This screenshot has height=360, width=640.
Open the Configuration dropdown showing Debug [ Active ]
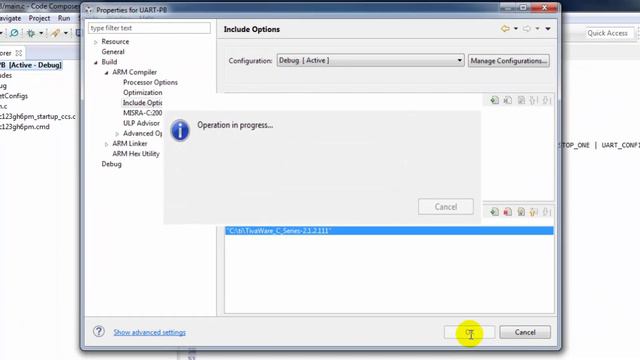(370, 60)
